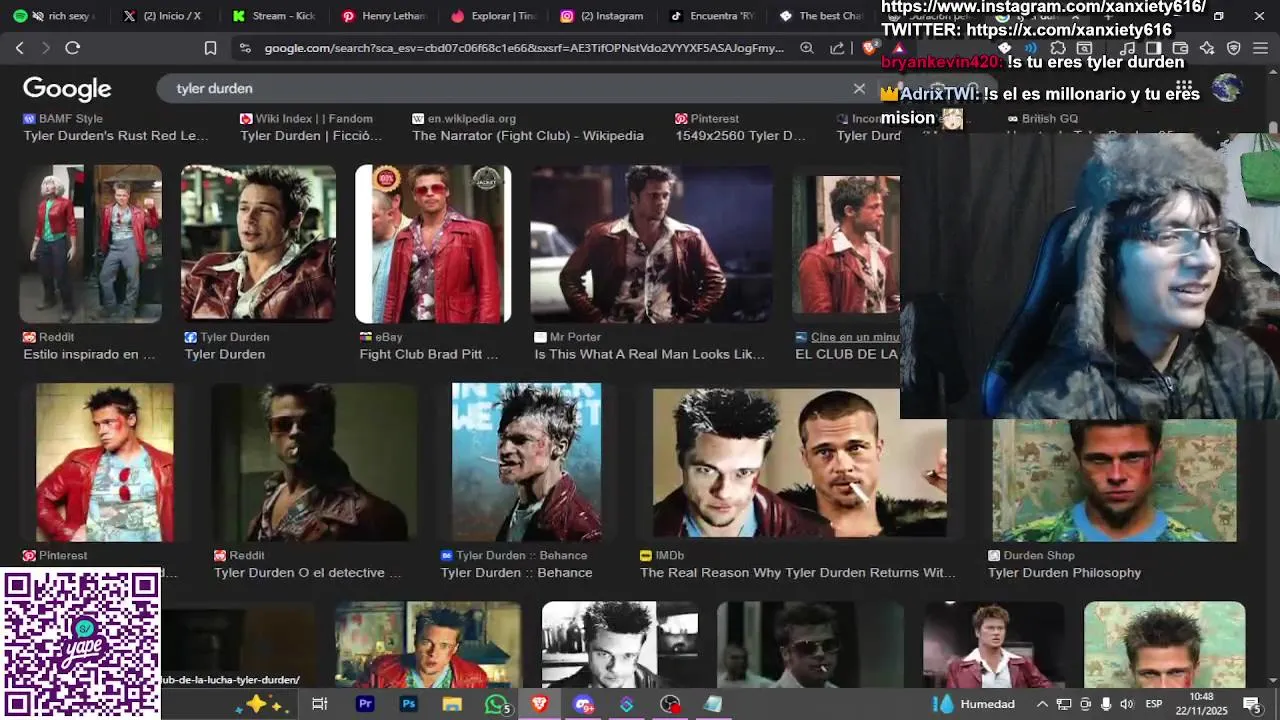Open File Explorer folder in taskbar
Image resolution: width=1280 pixels, height=720 pixels.
452,704
